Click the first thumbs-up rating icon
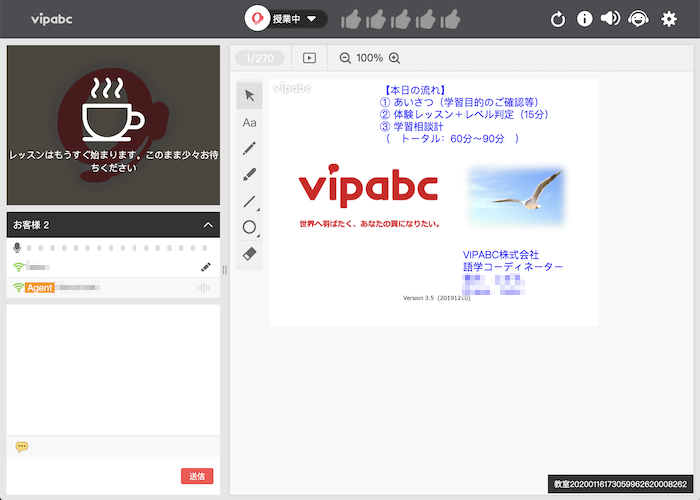 point(351,19)
